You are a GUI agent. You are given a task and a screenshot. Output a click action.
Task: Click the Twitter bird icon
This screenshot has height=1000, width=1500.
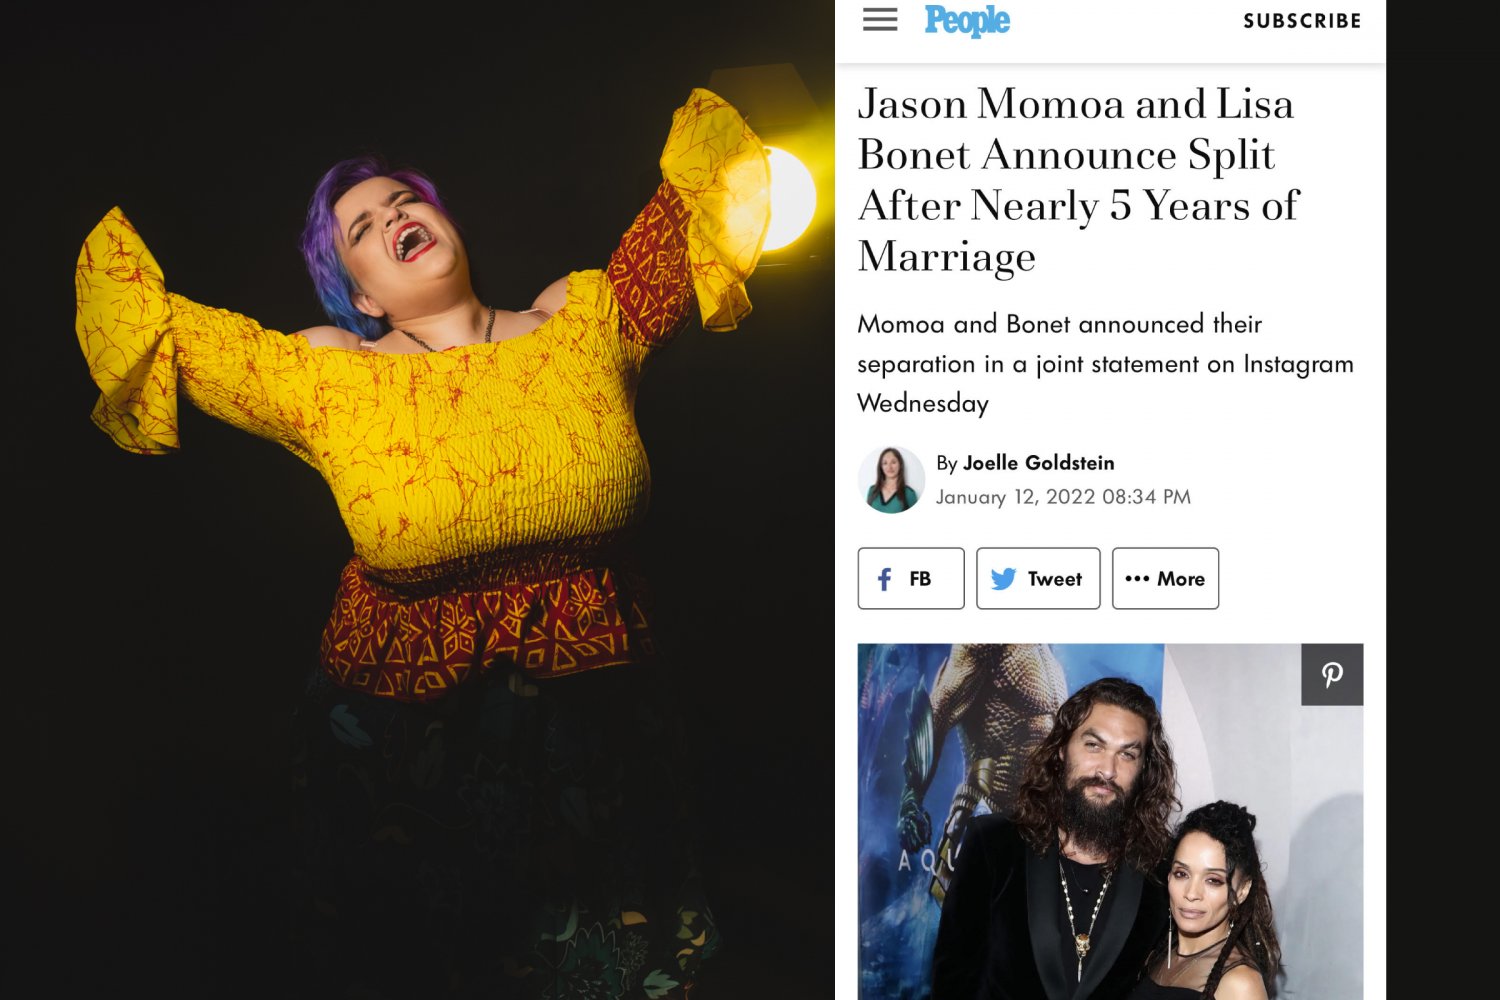coord(1003,579)
